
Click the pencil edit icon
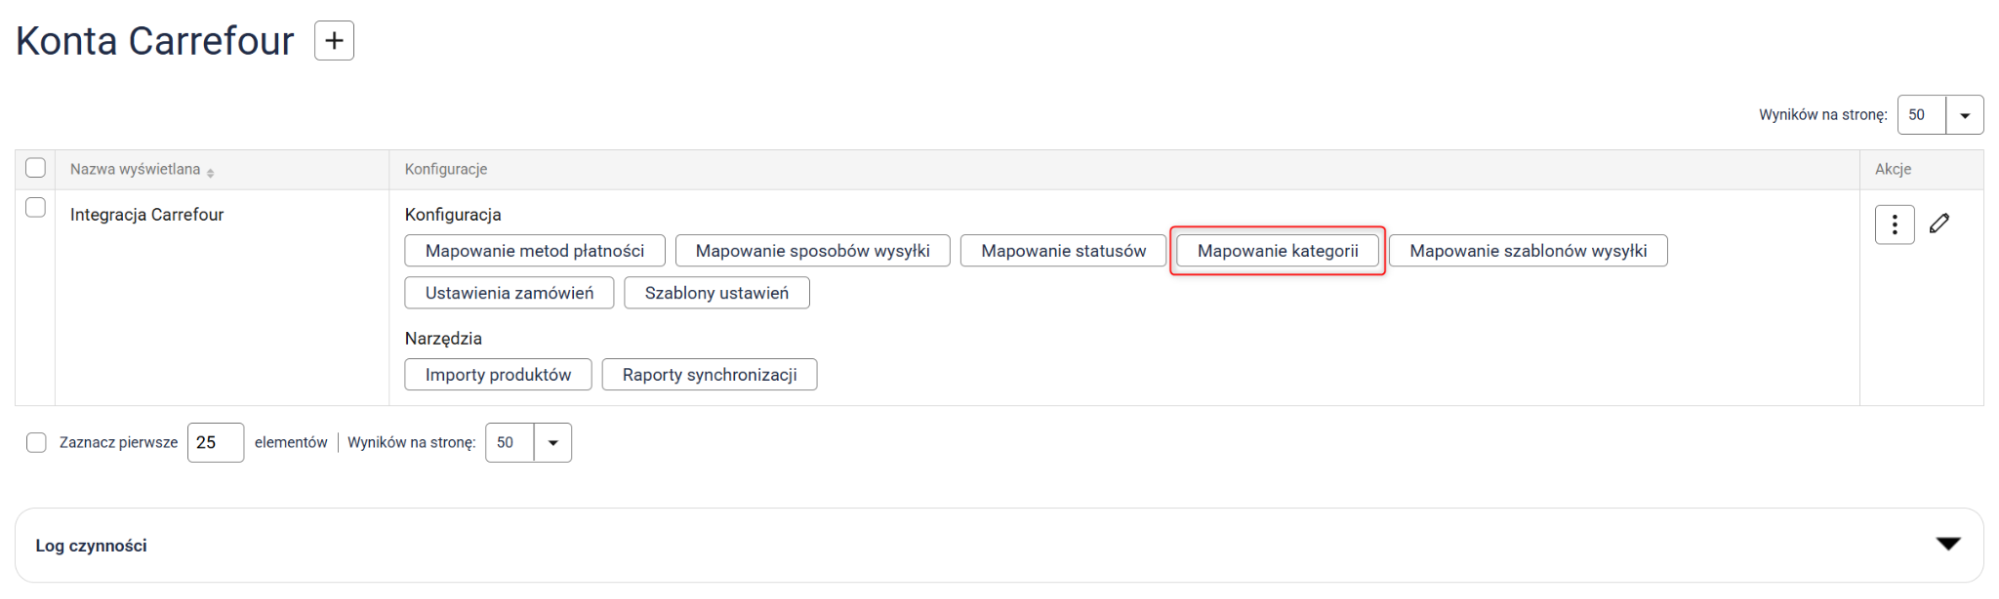pyautogui.click(x=1939, y=224)
